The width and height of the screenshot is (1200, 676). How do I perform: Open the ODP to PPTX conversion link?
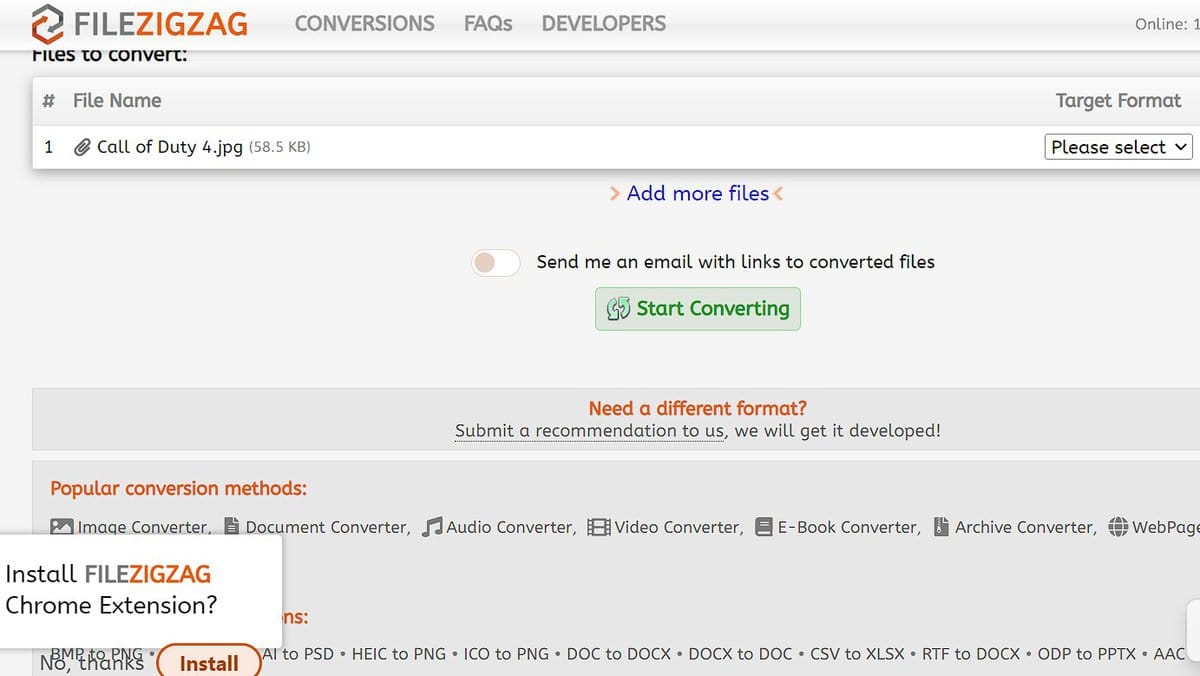click(1087, 654)
